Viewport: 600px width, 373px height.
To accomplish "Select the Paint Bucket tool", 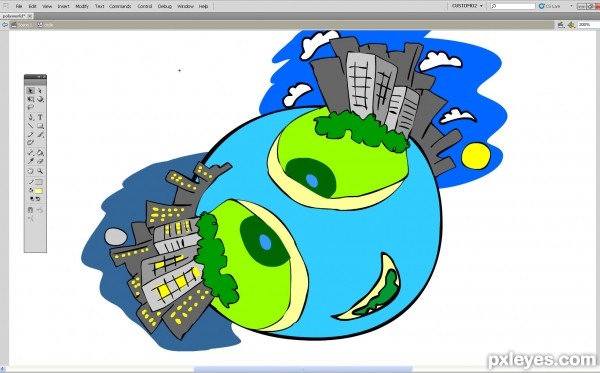I will click(40, 153).
